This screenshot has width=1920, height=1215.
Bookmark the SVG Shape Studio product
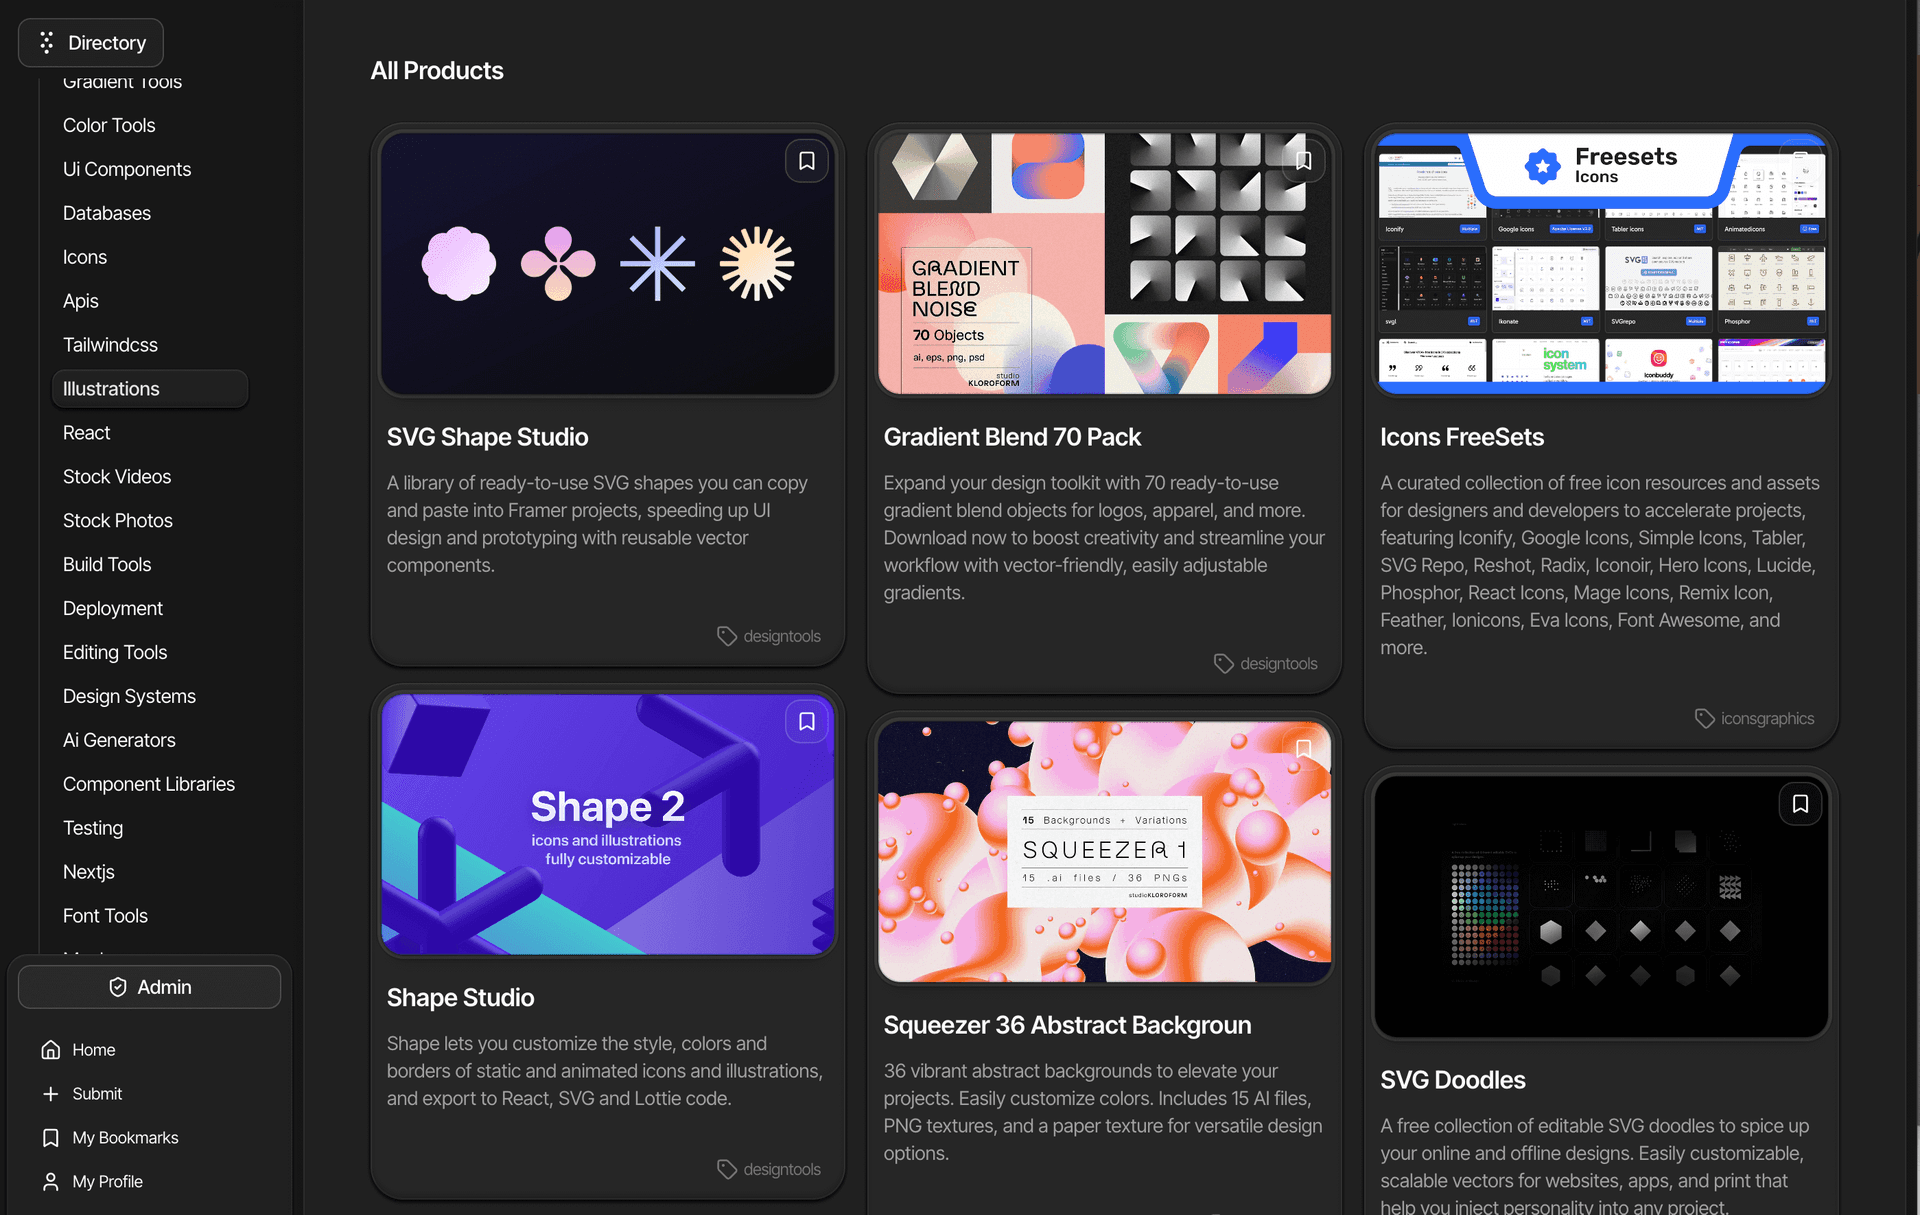pyautogui.click(x=806, y=160)
